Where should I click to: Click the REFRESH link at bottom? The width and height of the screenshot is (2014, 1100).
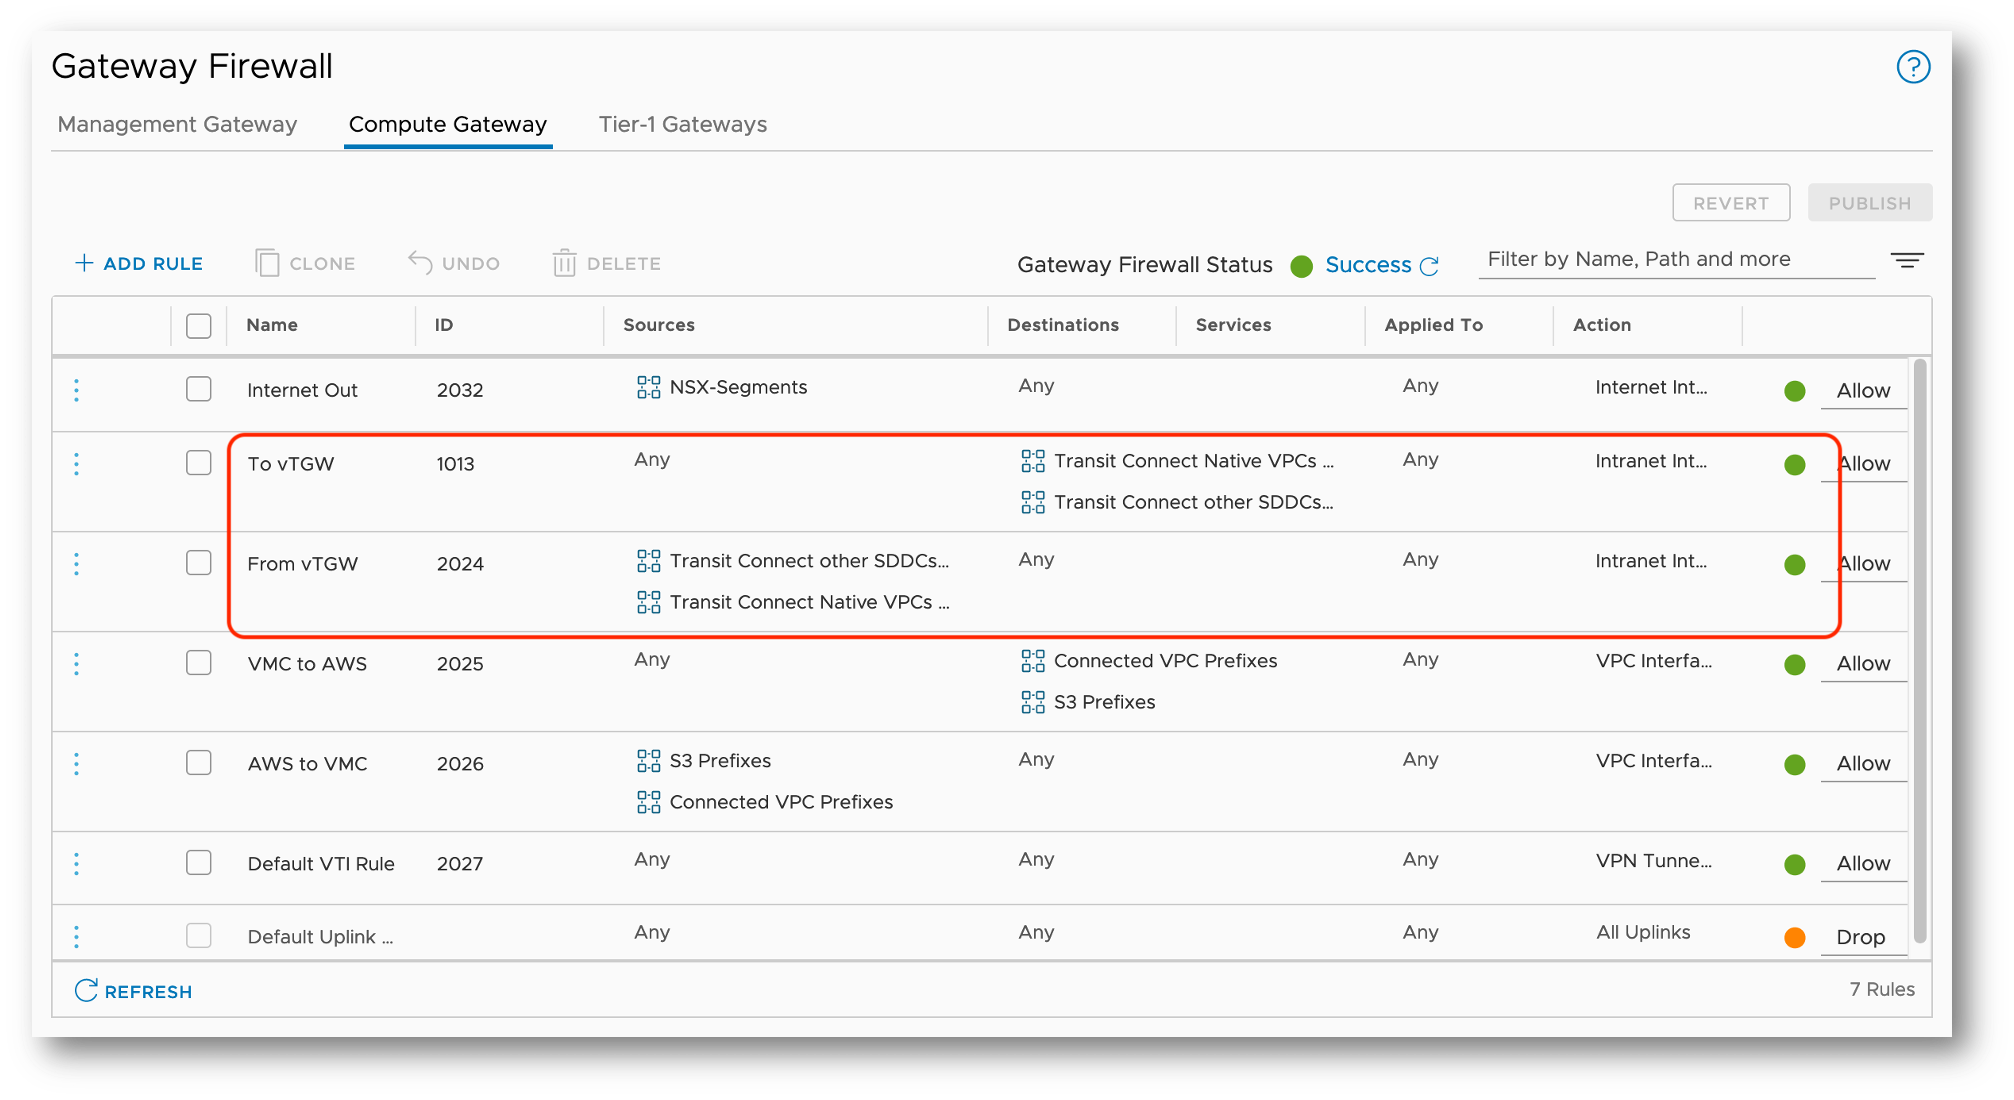coord(134,991)
